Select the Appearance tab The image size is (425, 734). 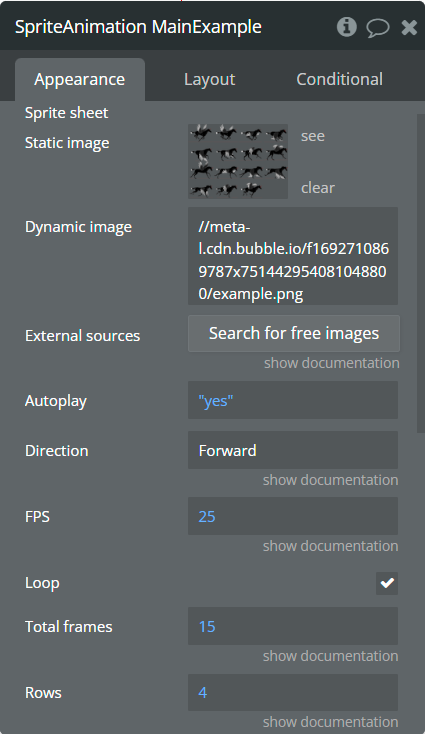coord(80,80)
